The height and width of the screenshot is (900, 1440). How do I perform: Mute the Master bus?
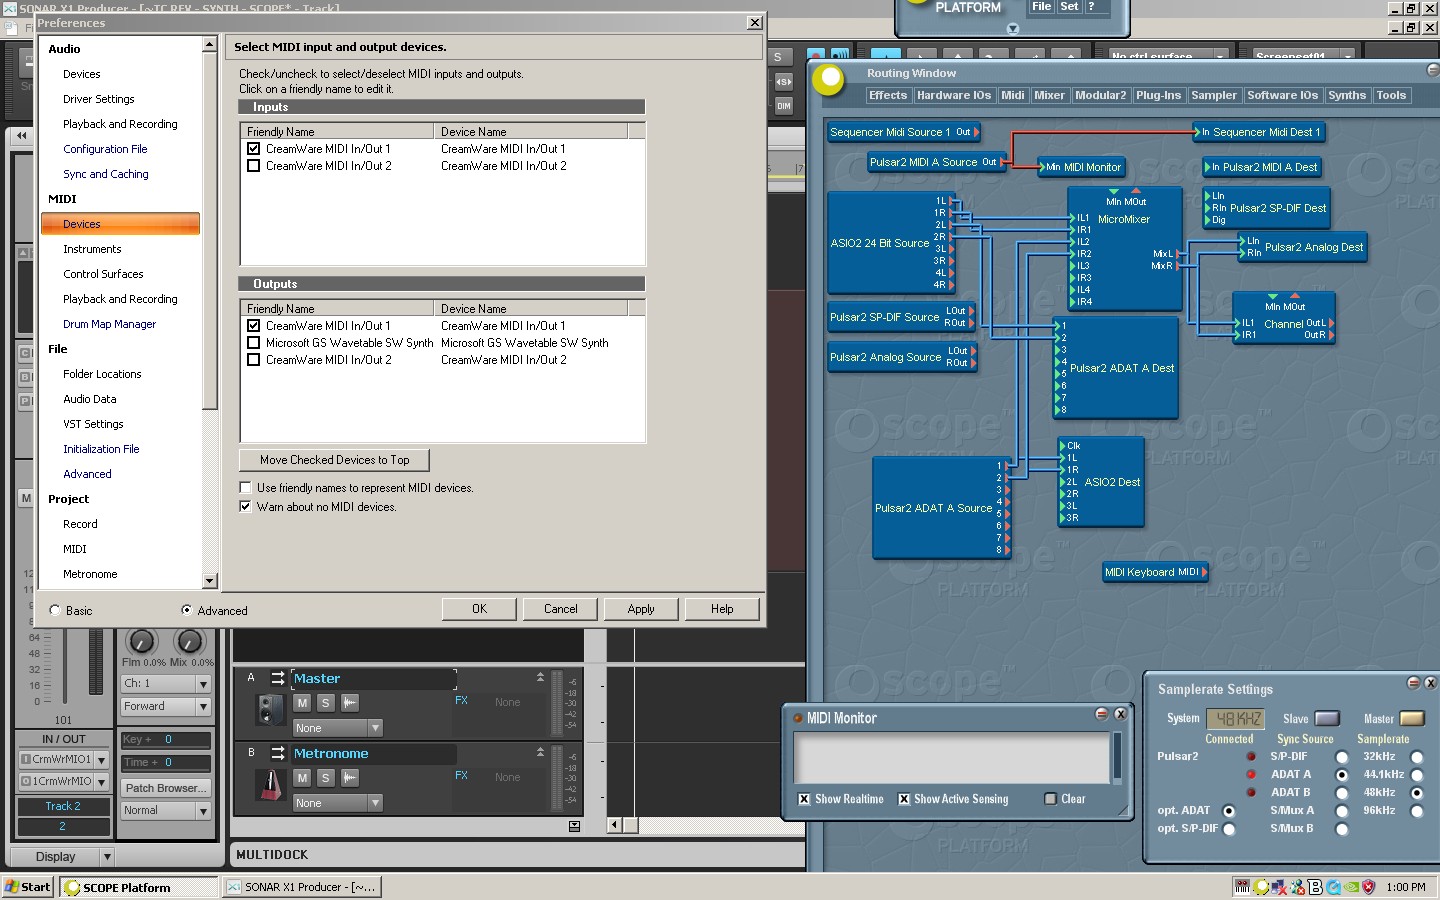[x=302, y=703]
